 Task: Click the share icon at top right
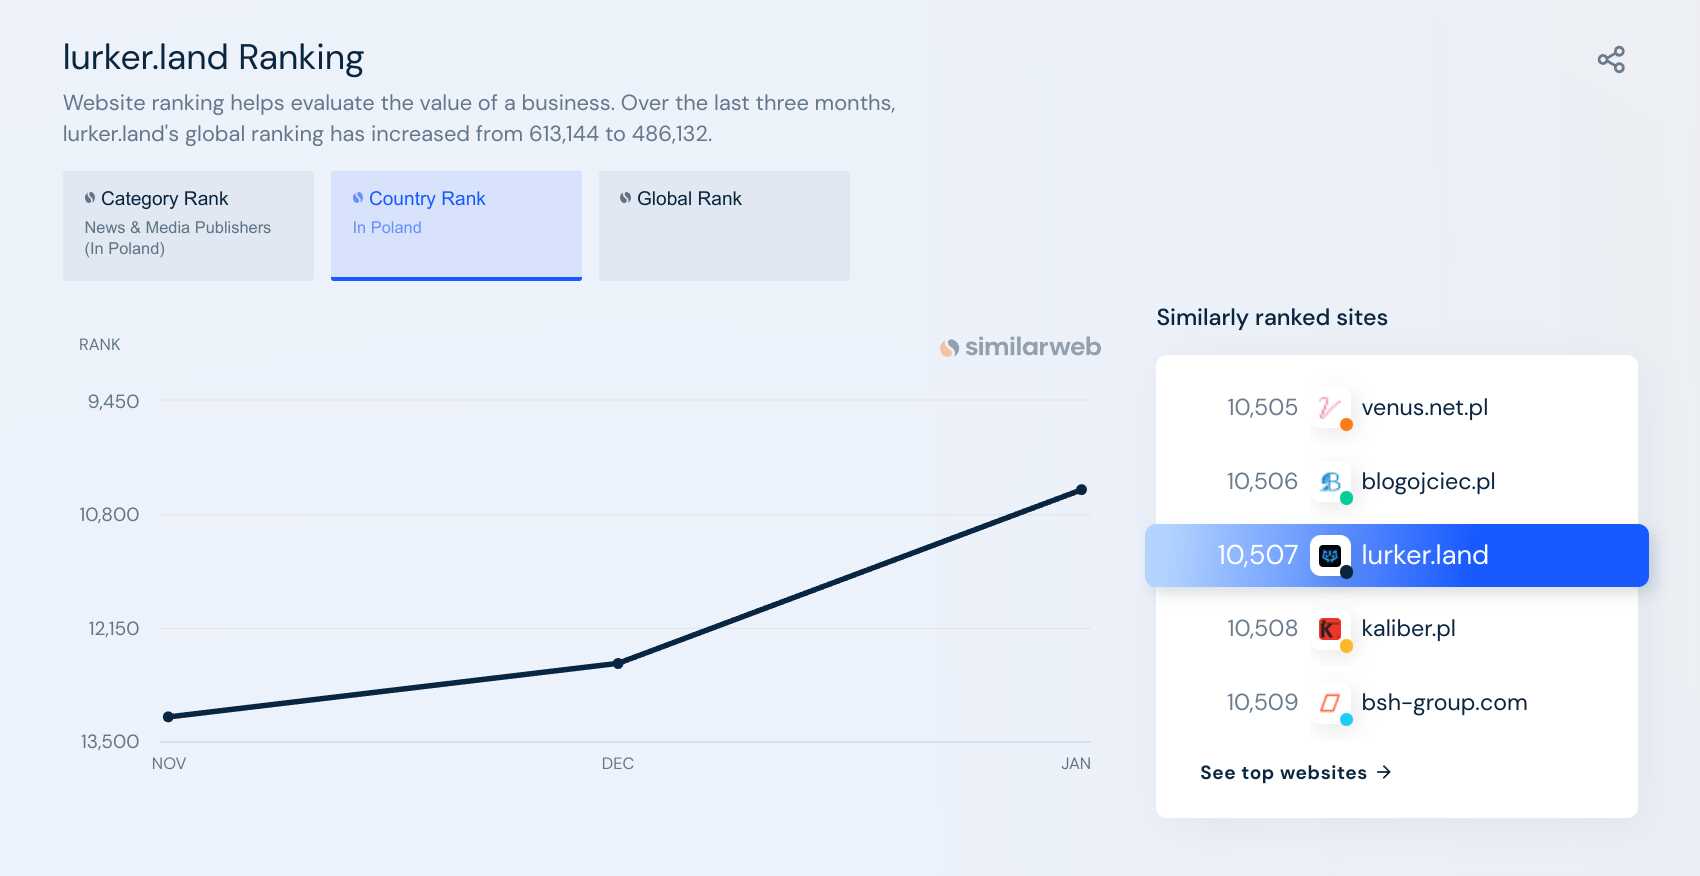tap(1611, 60)
